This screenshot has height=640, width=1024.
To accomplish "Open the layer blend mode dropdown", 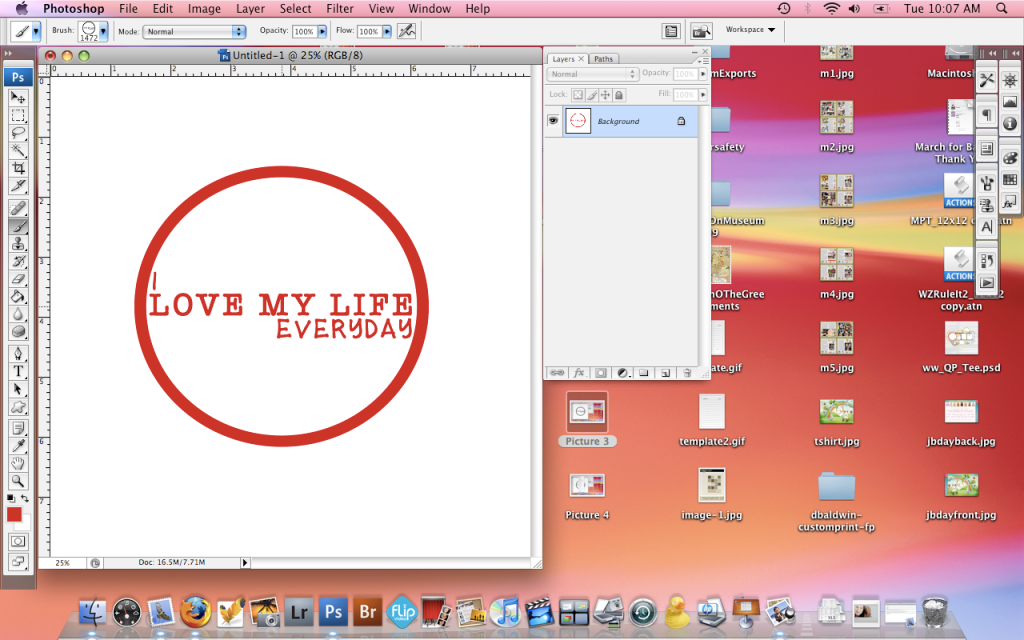I will tap(592, 74).
